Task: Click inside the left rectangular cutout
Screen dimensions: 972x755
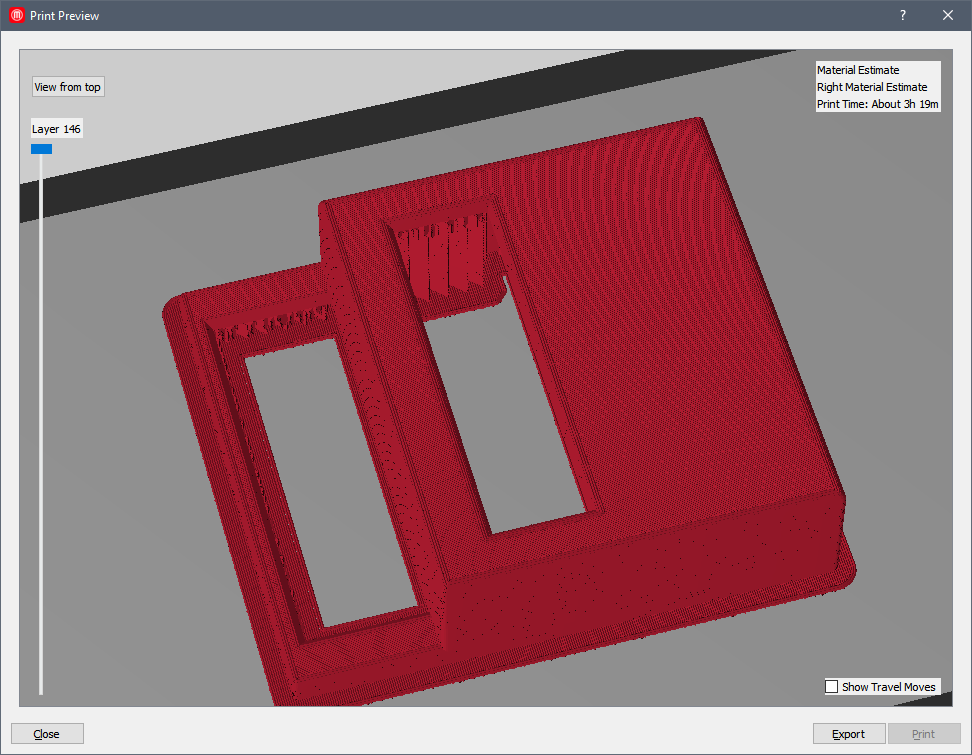Action: (x=330, y=480)
